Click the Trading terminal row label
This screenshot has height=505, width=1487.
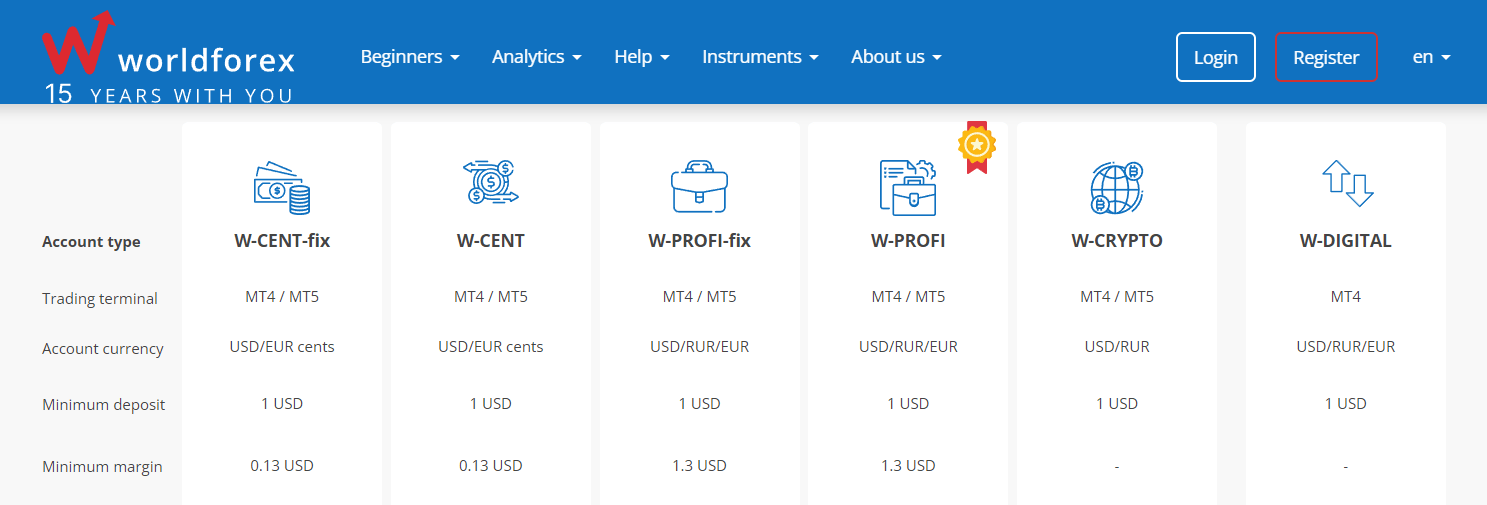tap(100, 299)
